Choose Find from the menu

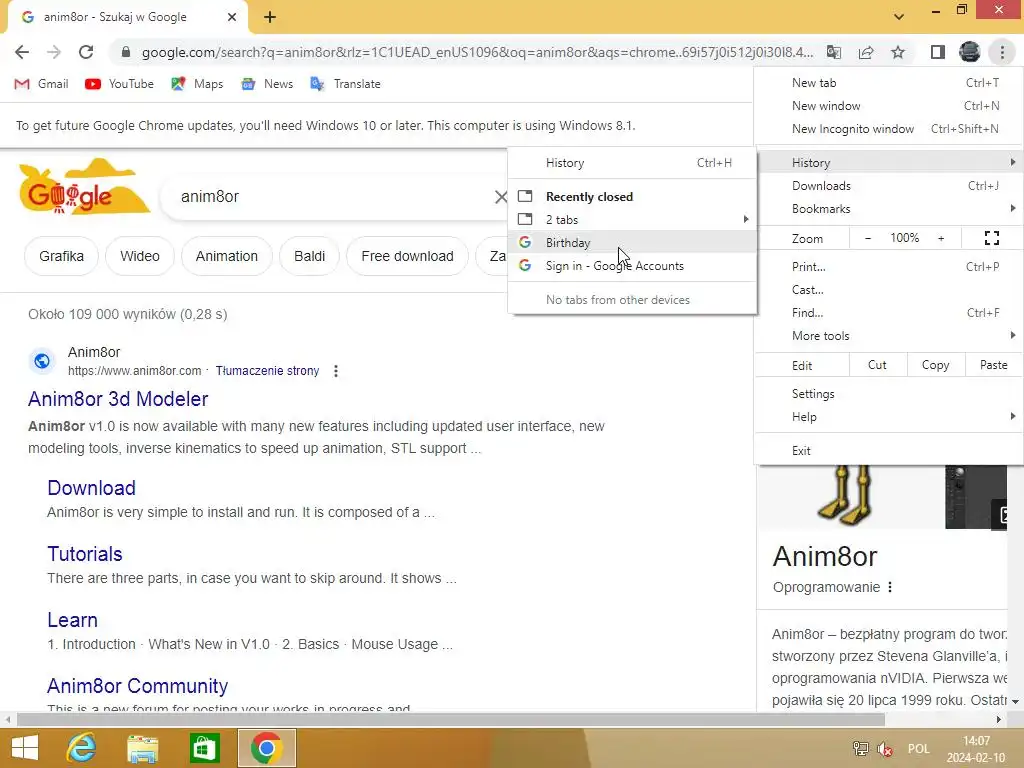click(888, 313)
